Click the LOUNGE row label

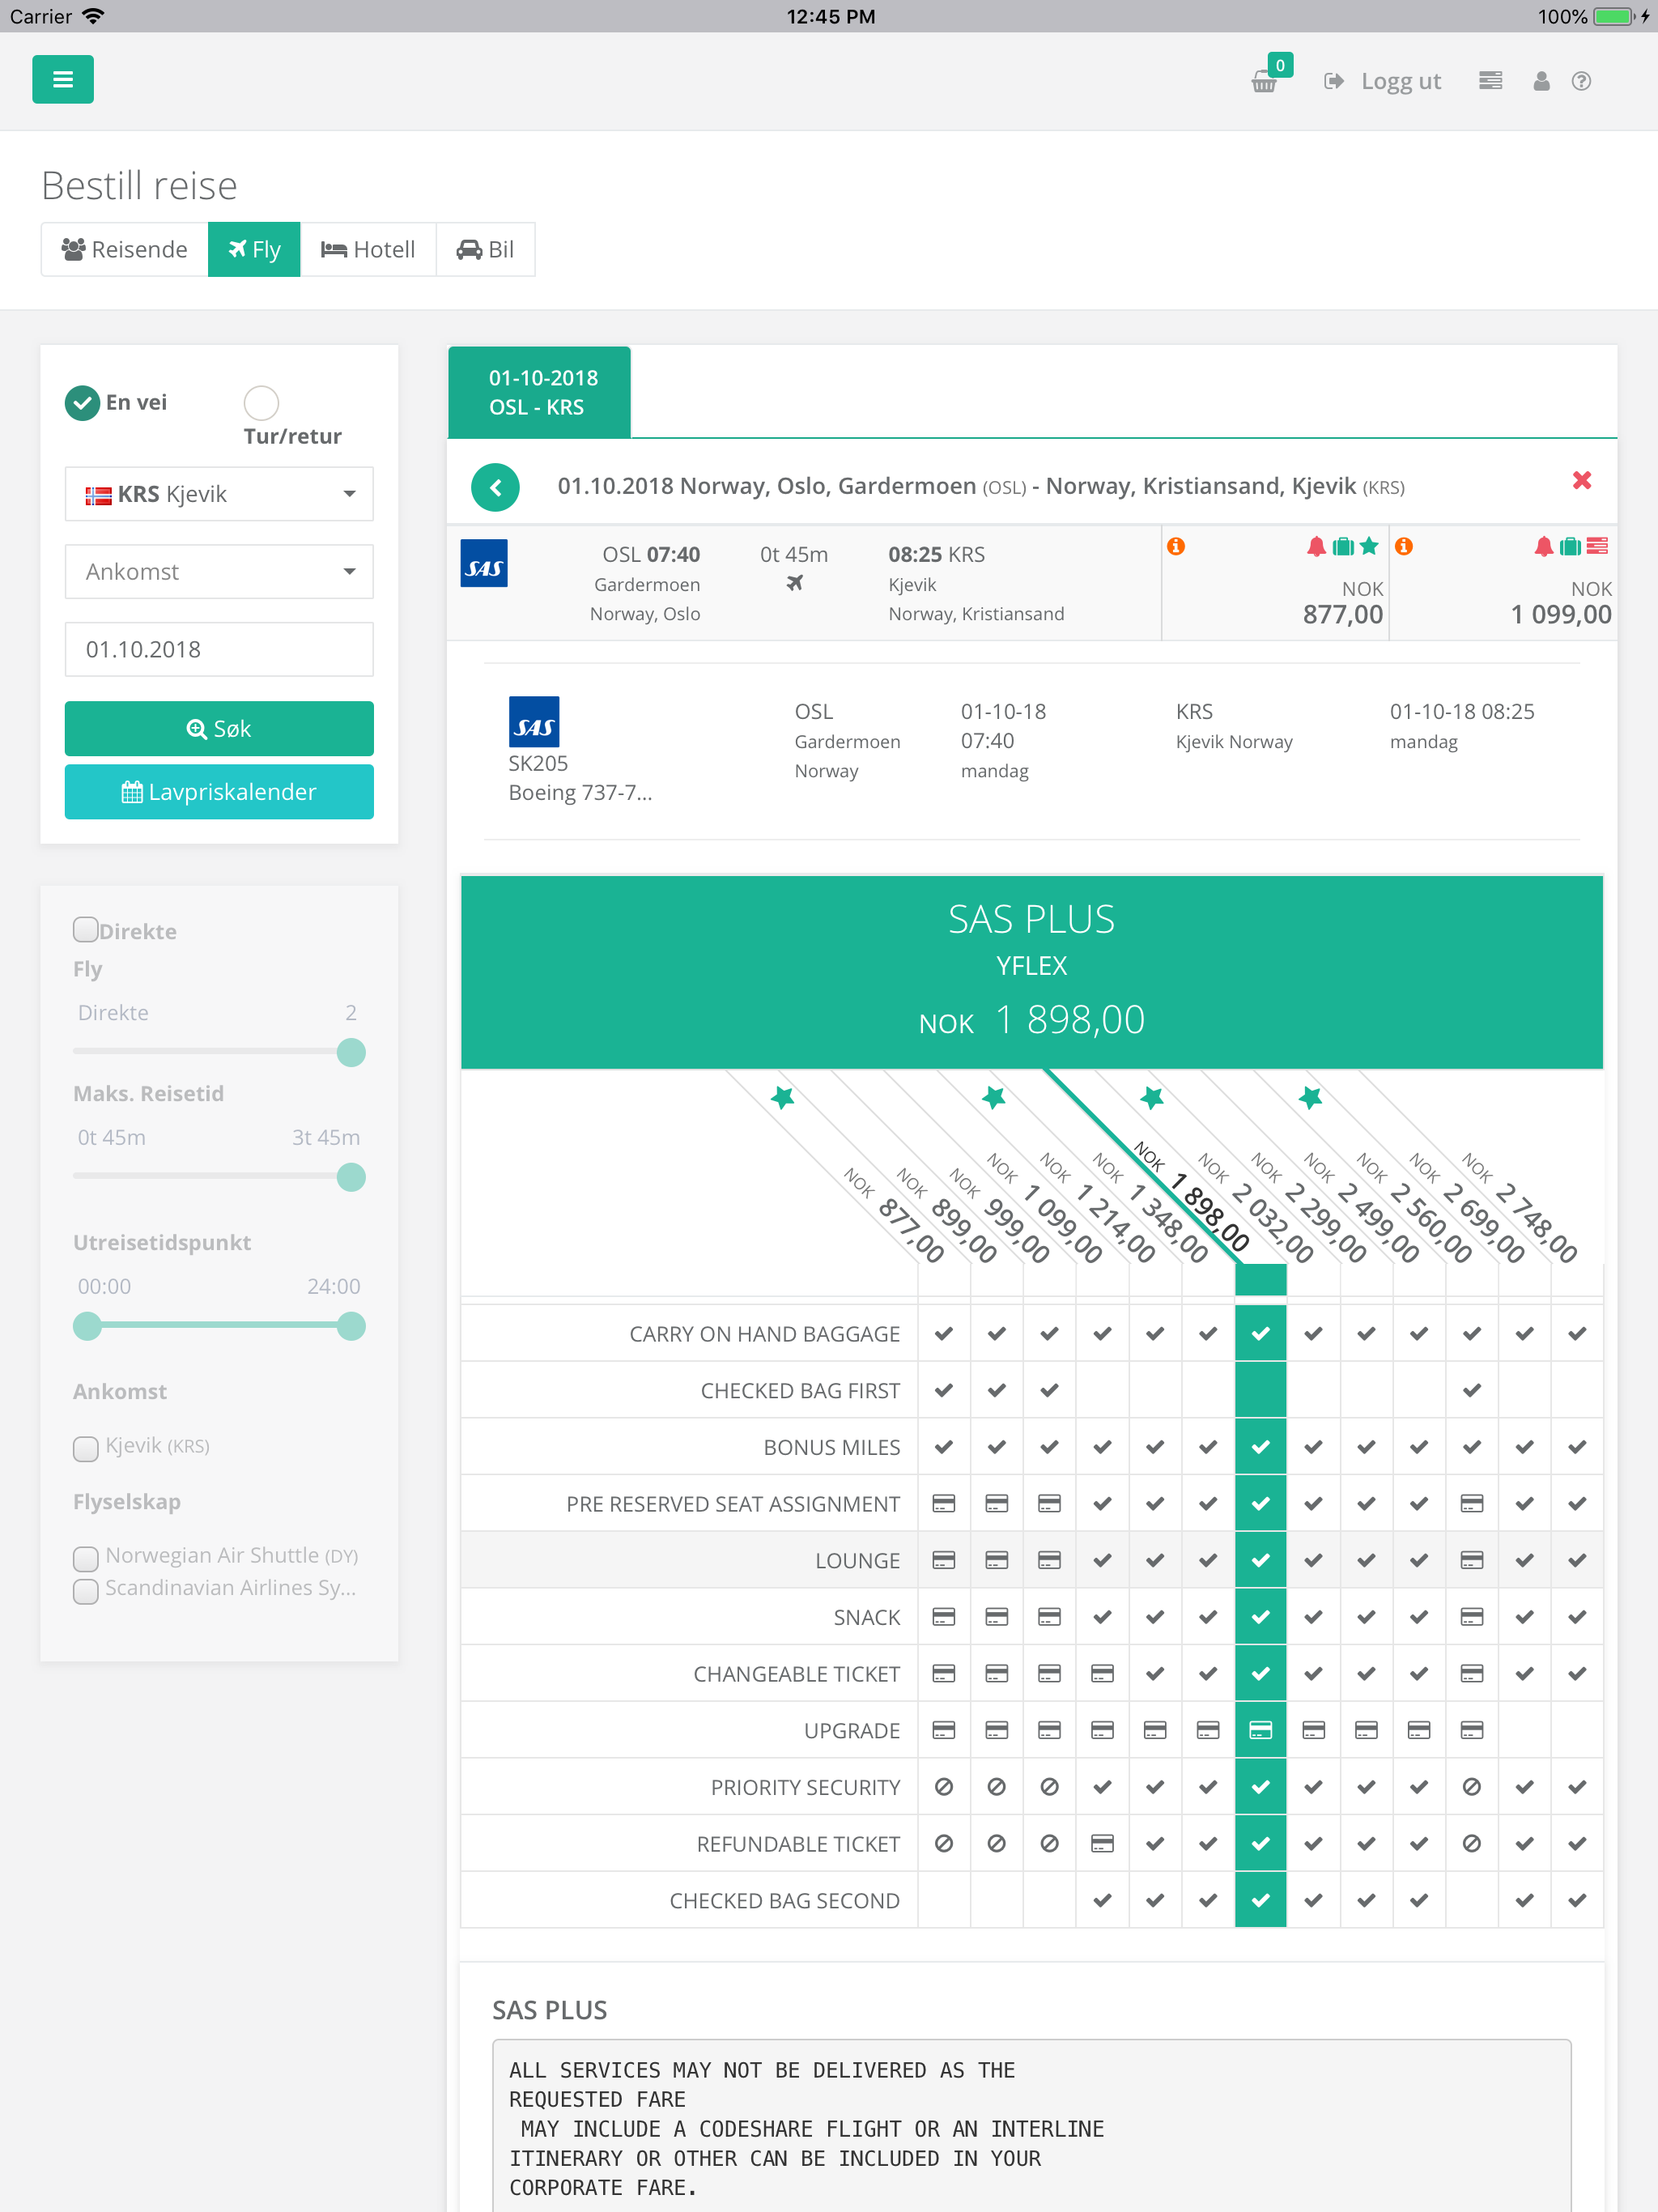tap(857, 1560)
